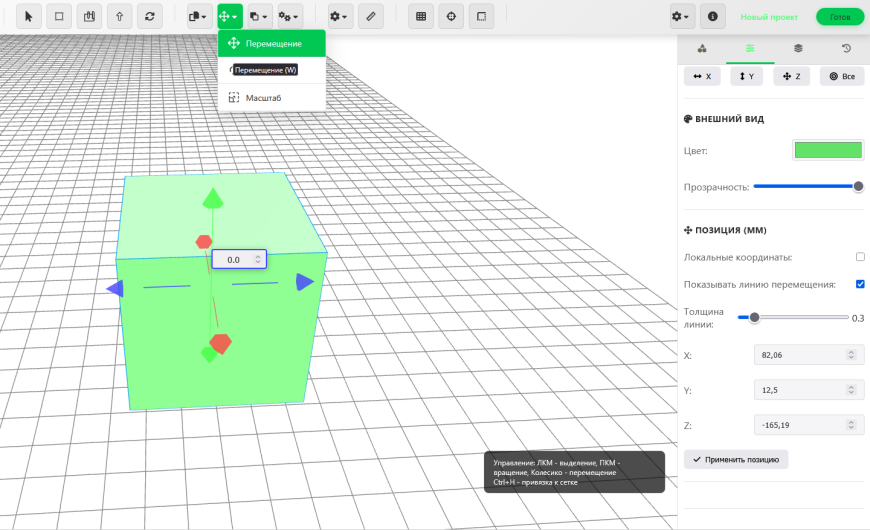The width and height of the screenshot is (870, 530).
Task: Select the ruler measure tool
Action: (371, 17)
